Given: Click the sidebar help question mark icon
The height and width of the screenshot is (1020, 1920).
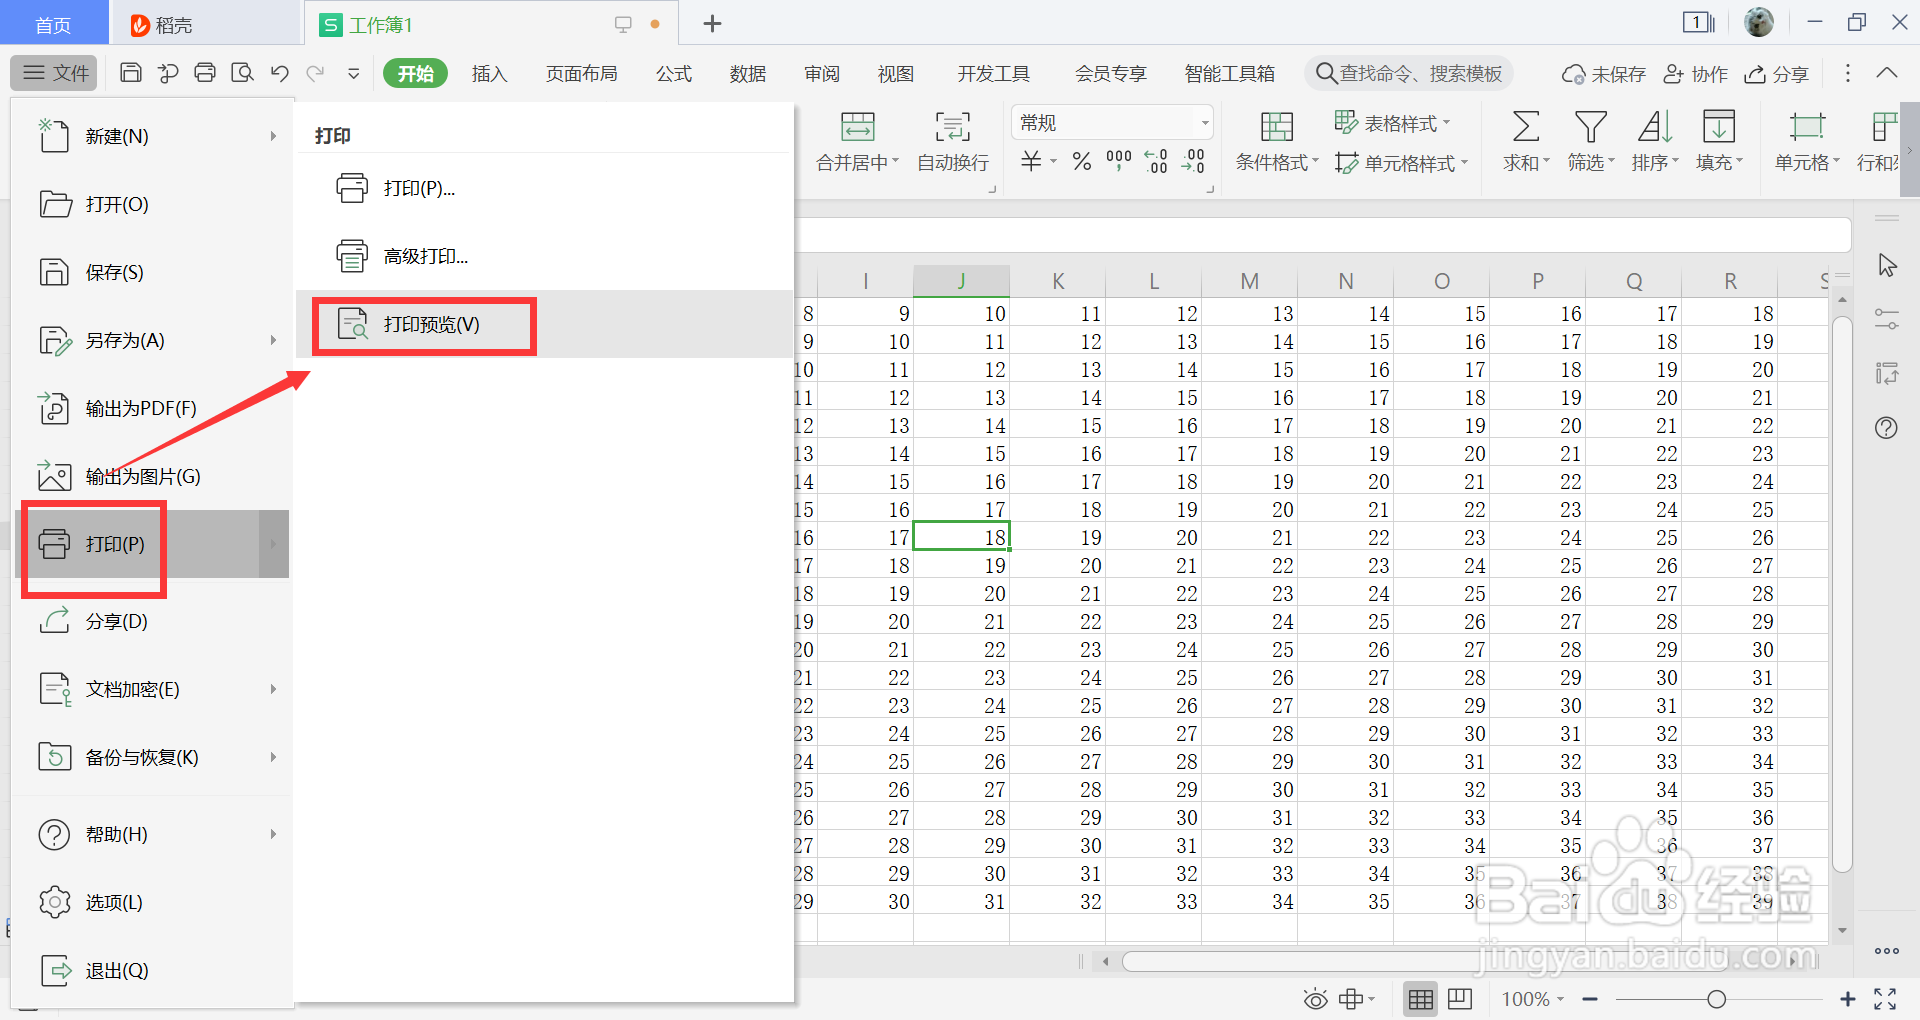Looking at the screenshot, I should pos(1886,428).
